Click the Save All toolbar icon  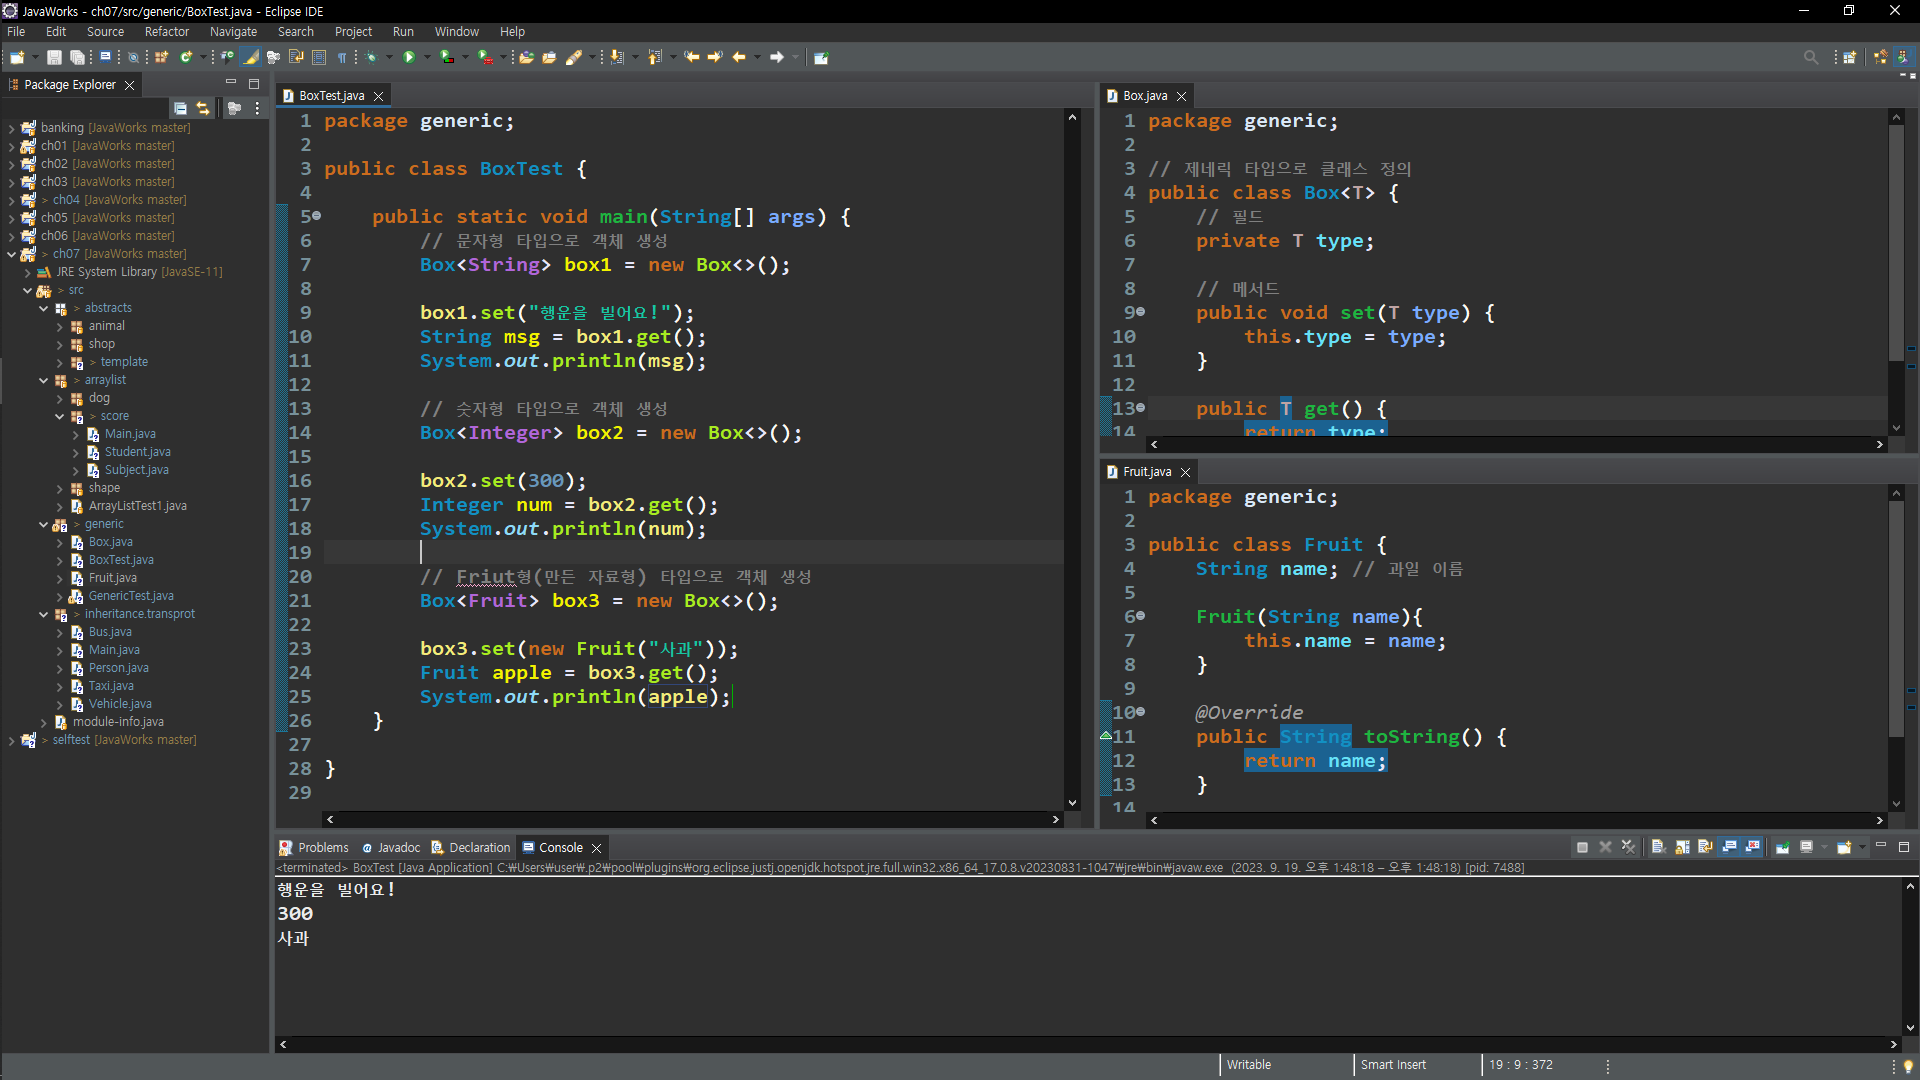[77, 57]
